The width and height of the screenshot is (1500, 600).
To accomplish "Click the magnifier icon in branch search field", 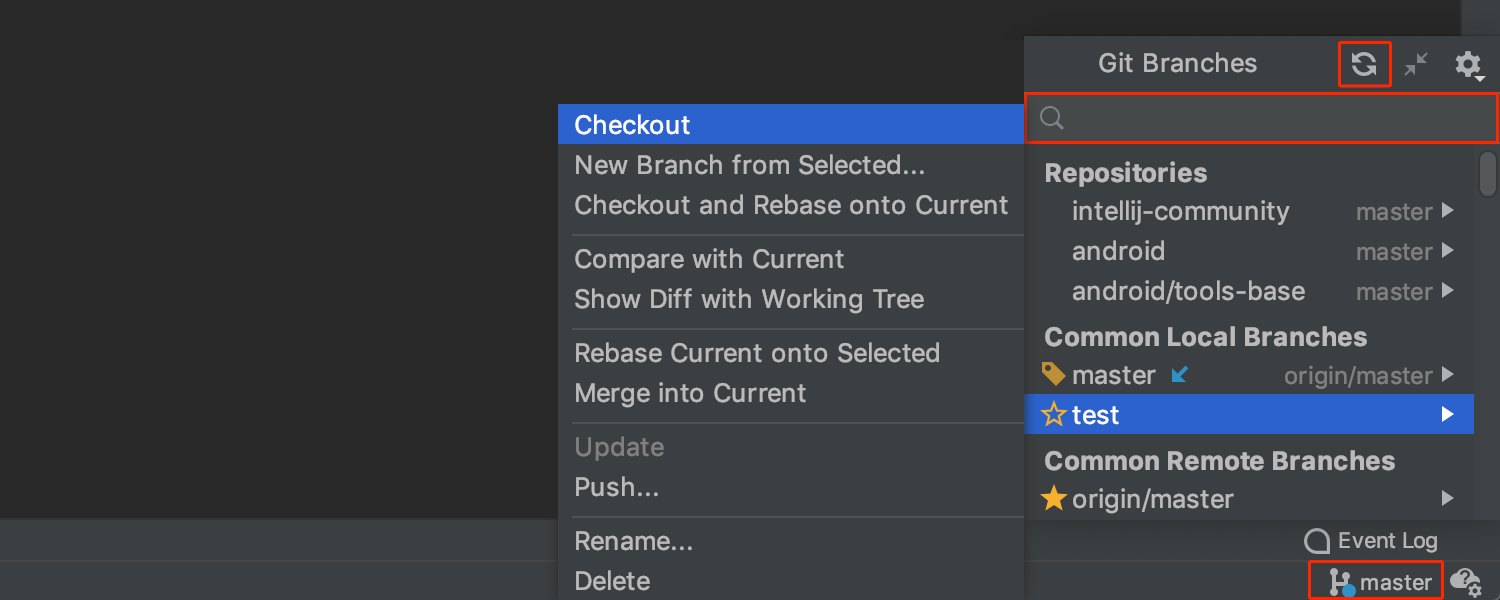I will pos(1050,117).
